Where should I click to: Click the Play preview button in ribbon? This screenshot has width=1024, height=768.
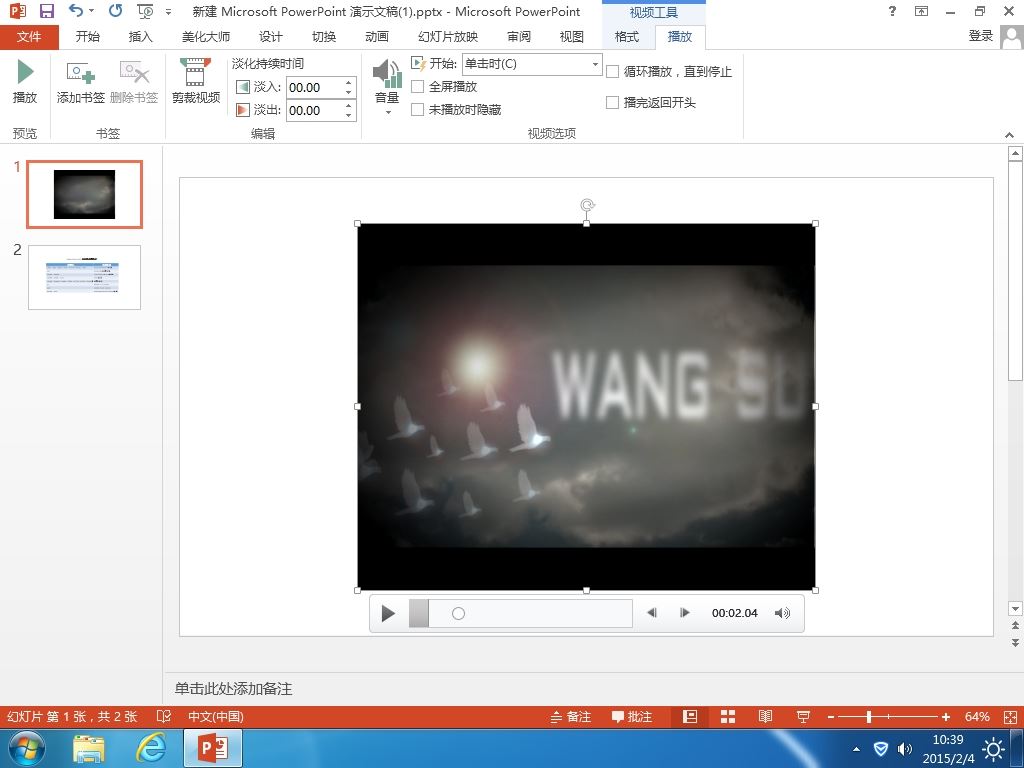coord(25,81)
